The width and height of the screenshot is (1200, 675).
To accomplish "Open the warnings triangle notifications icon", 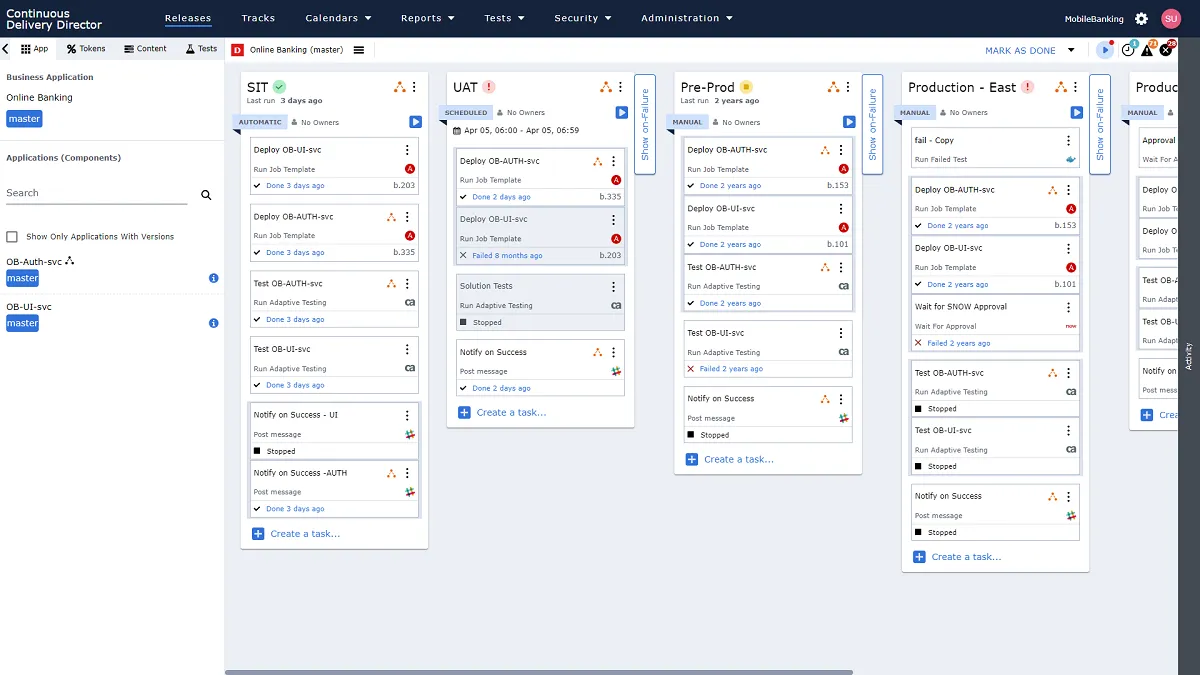I will (1148, 49).
